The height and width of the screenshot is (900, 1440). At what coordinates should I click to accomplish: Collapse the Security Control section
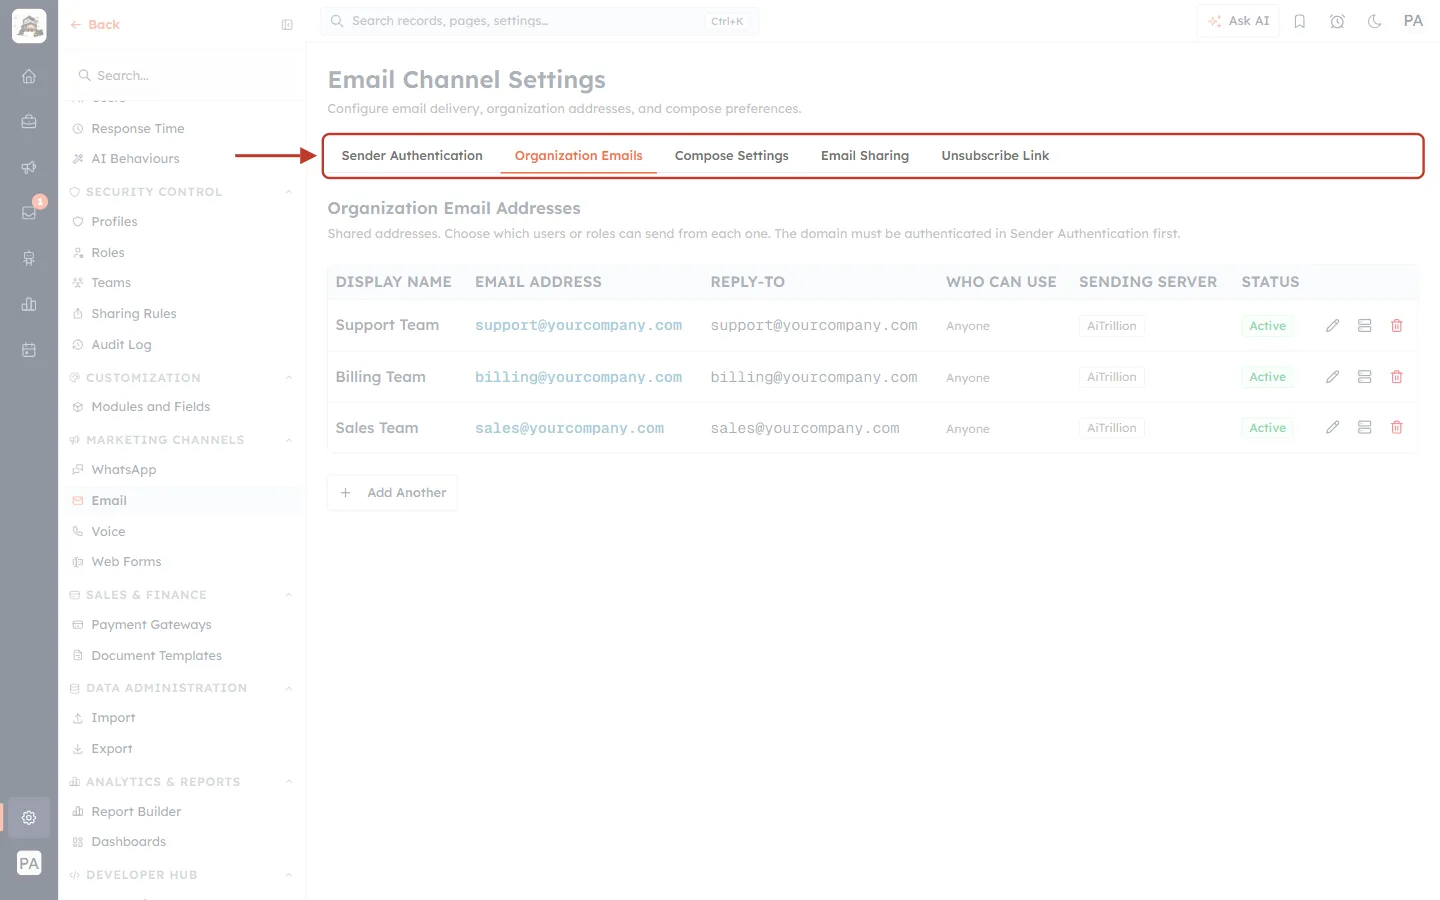tap(289, 192)
